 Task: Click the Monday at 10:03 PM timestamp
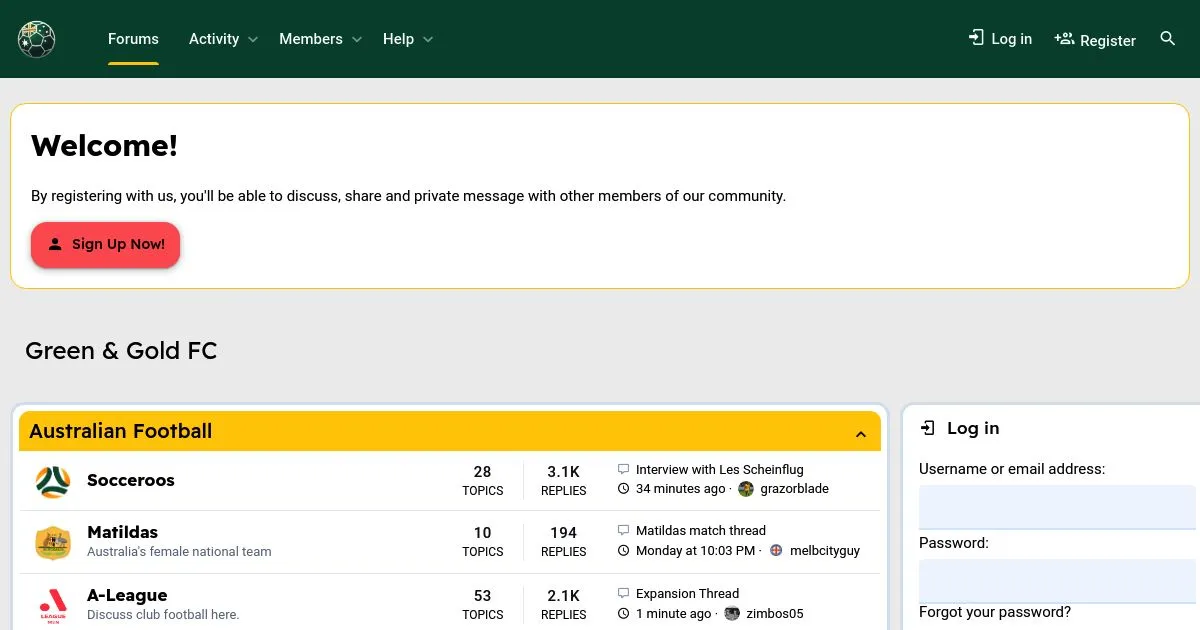point(696,551)
